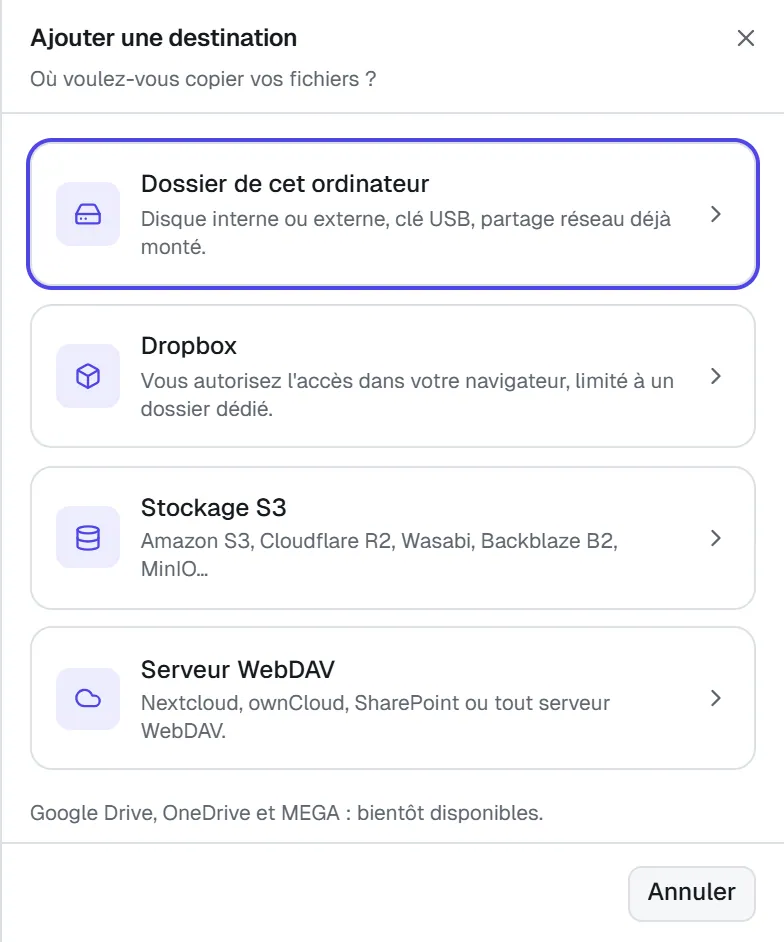
Task: Click the Dropbox cube icon
Action: click(88, 376)
